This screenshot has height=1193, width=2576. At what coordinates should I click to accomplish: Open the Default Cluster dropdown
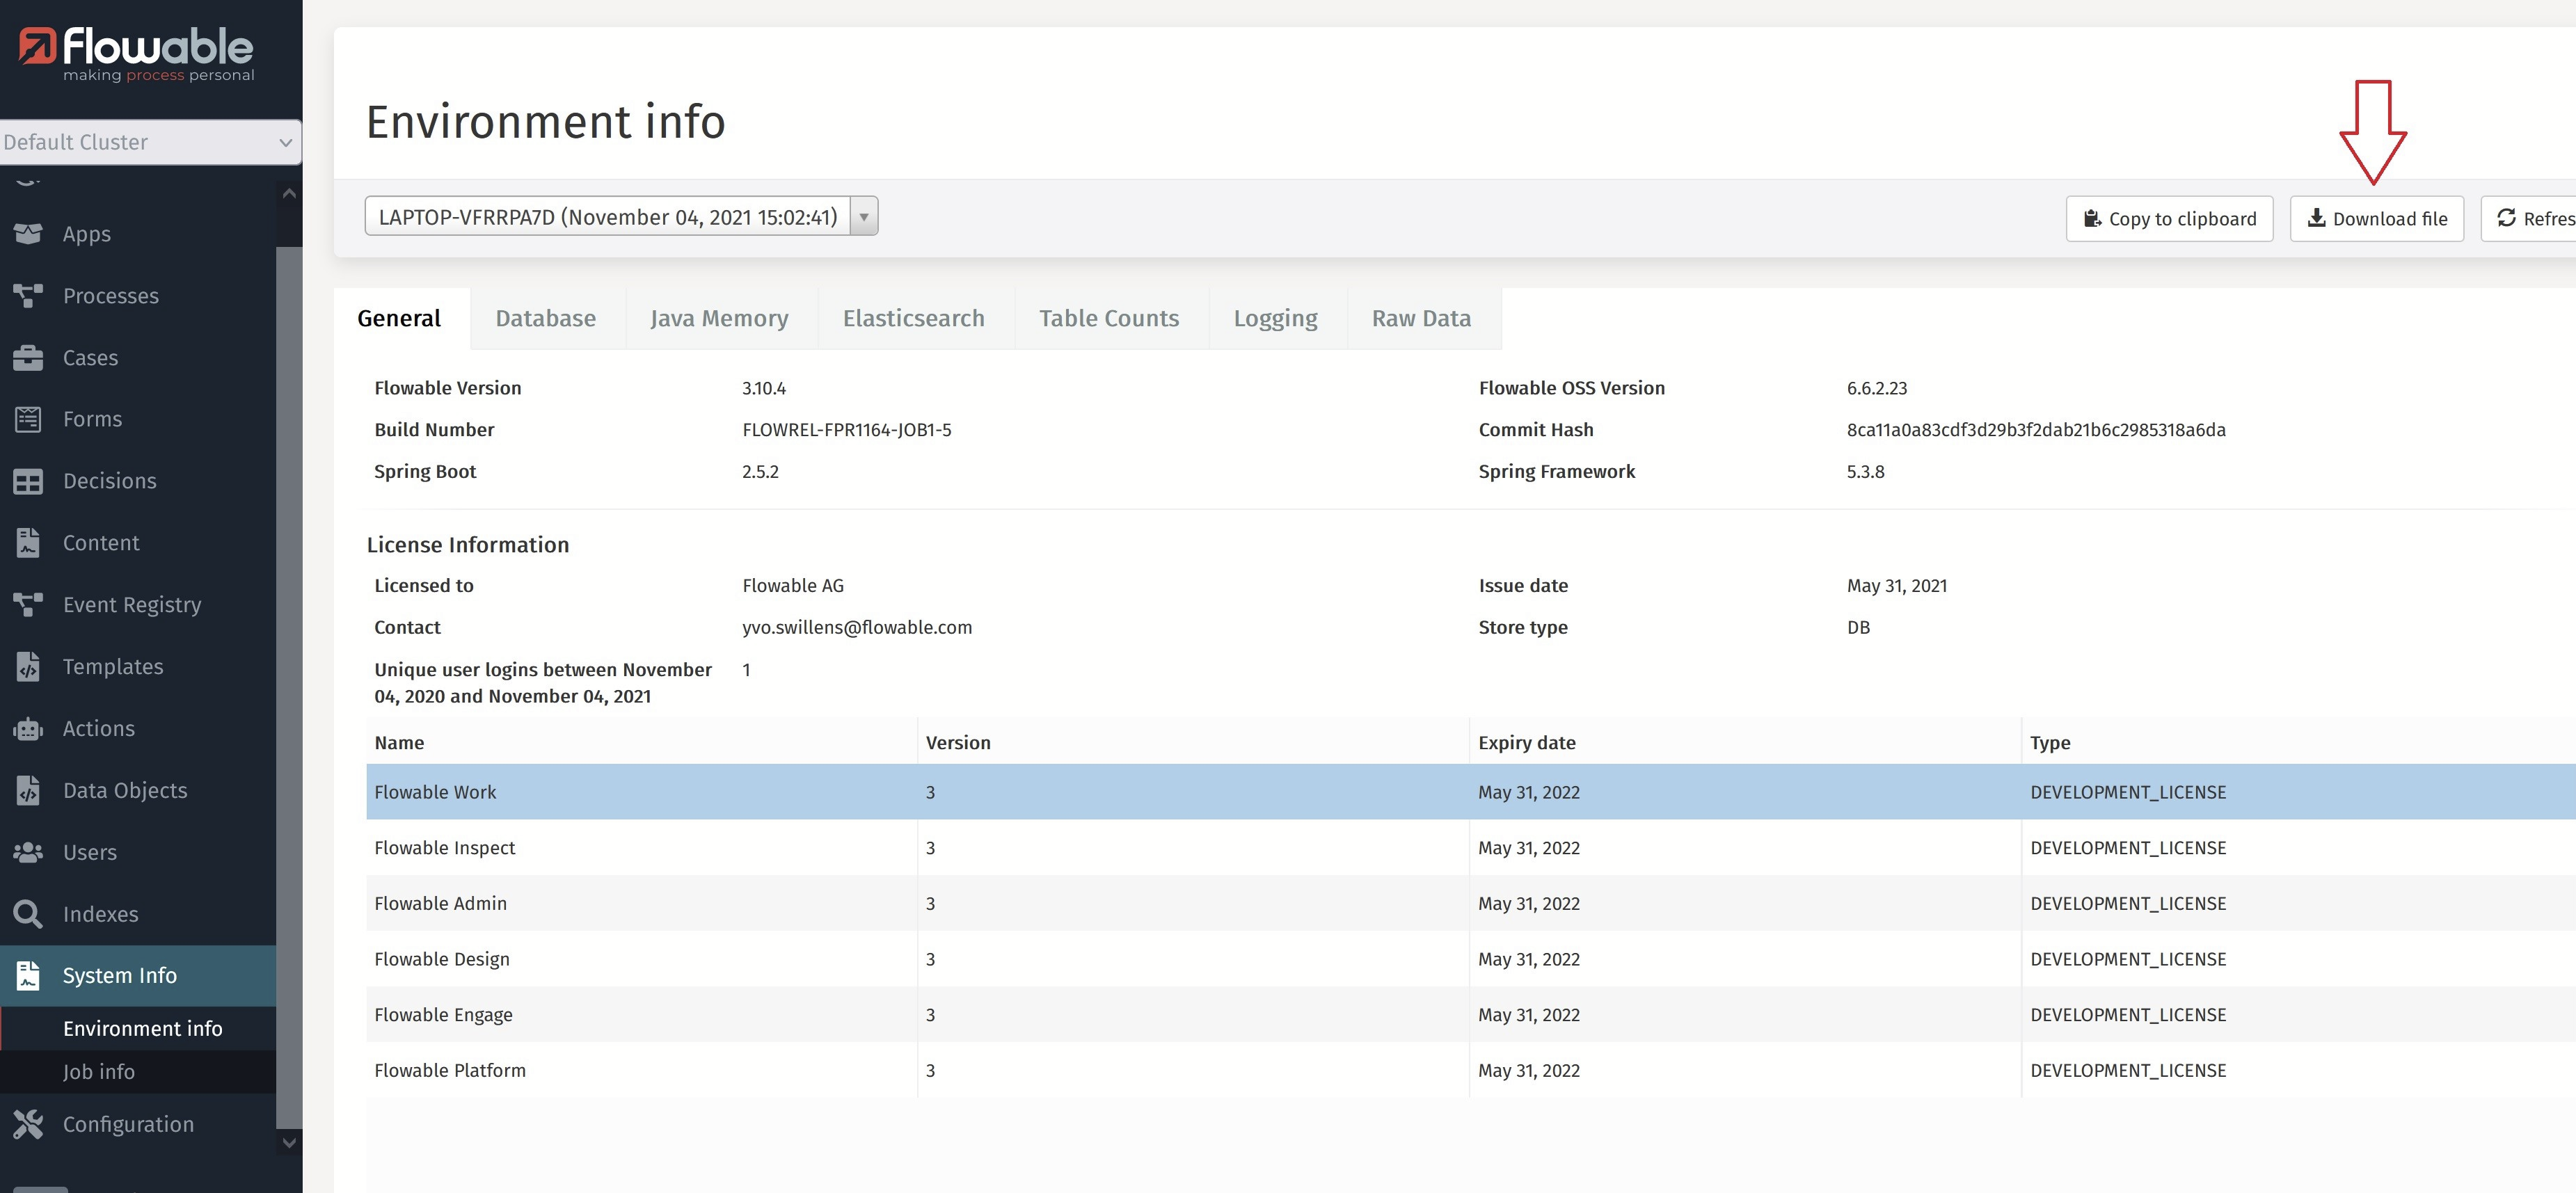point(150,142)
